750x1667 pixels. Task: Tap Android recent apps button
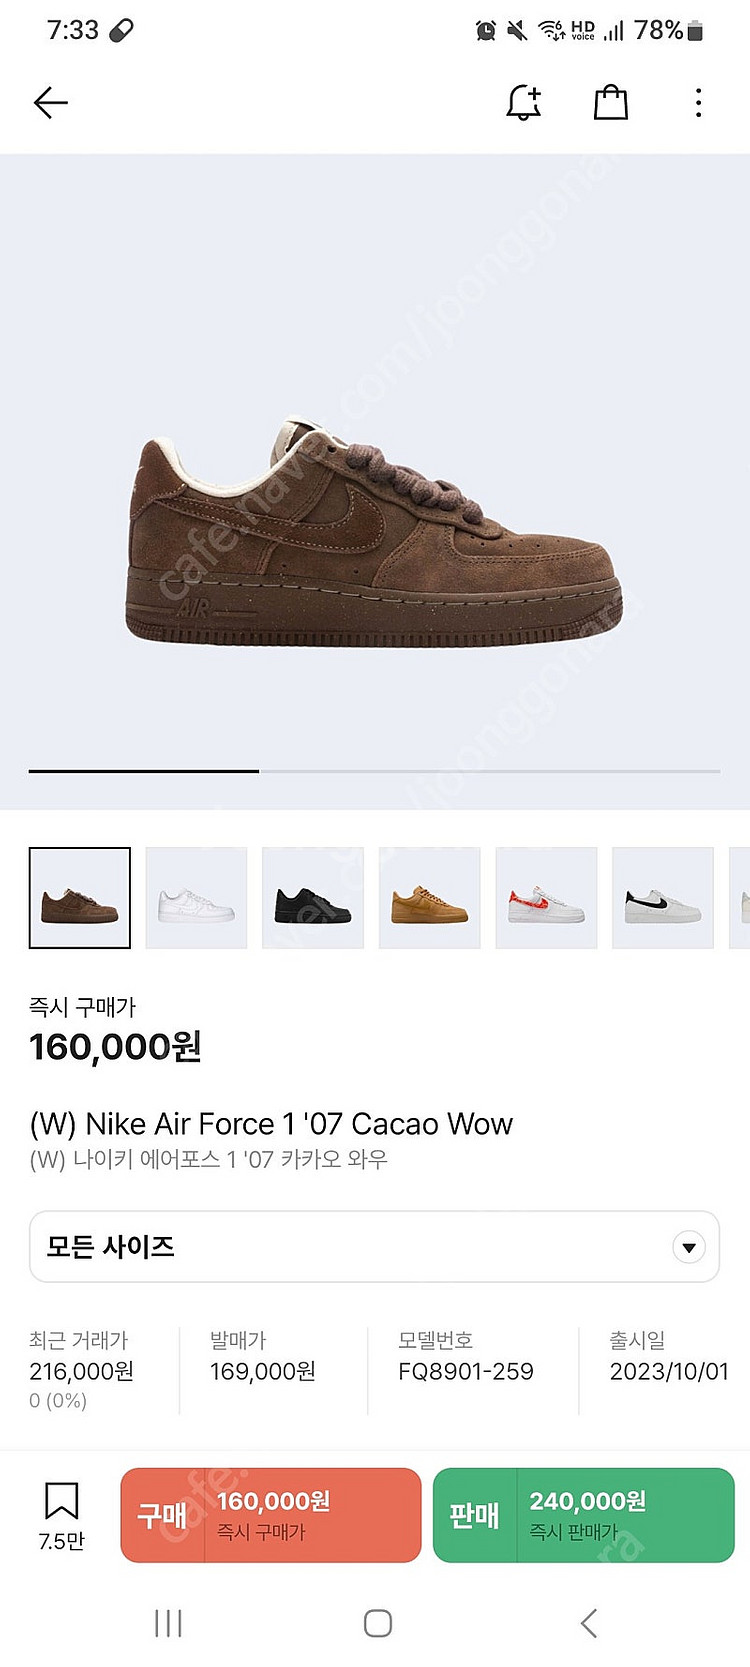coord(168,1623)
